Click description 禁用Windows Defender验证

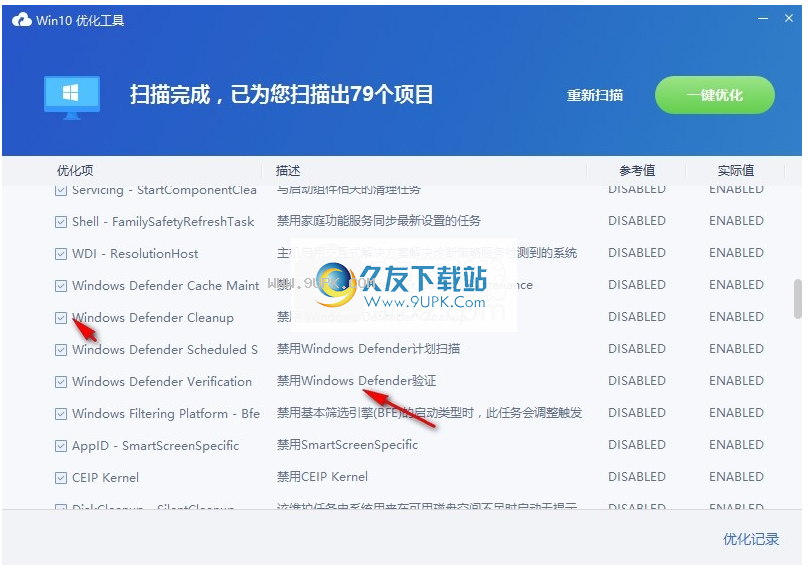[x=357, y=380]
